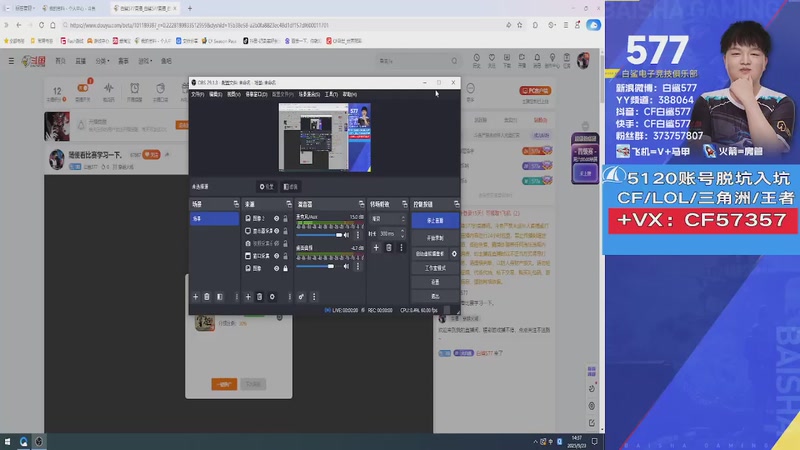Click 启动虚拟摄像机 virtual camera button
The image size is (800, 450).
[x=430, y=254]
